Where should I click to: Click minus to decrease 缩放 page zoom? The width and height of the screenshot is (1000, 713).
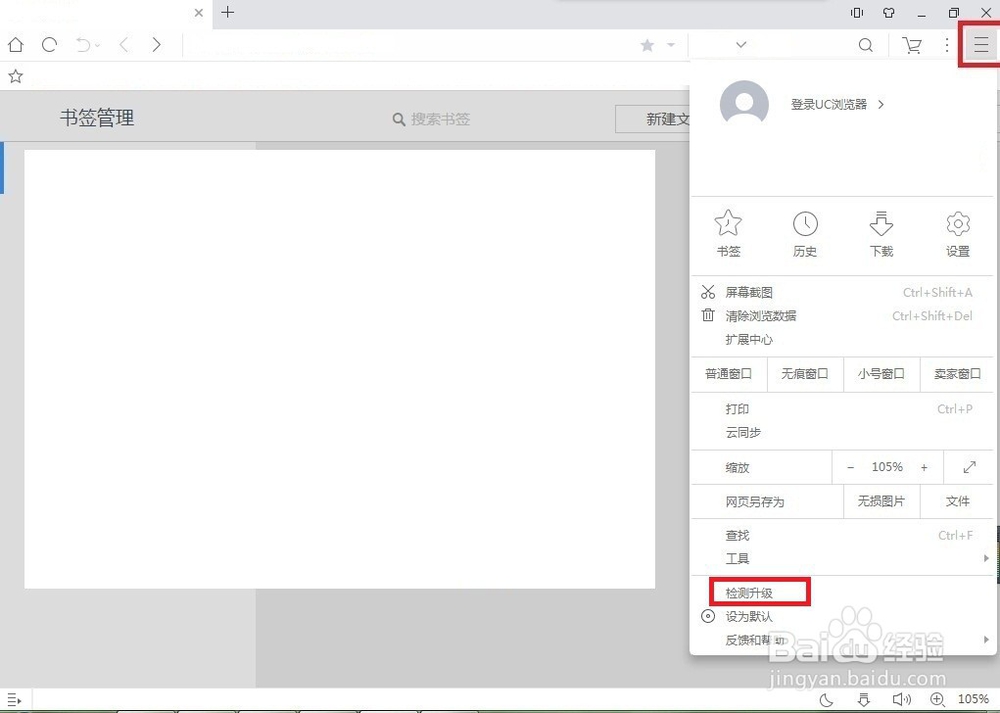click(851, 466)
